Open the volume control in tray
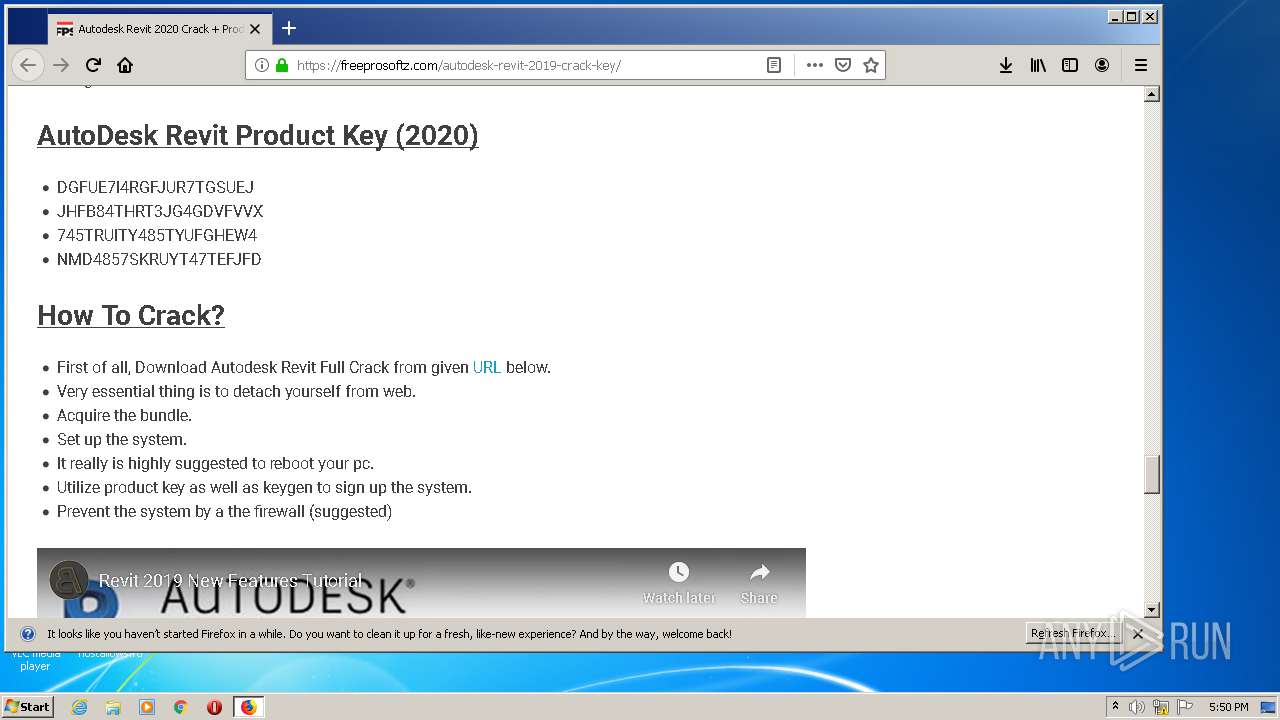This screenshot has height=720, width=1280. [1137, 707]
